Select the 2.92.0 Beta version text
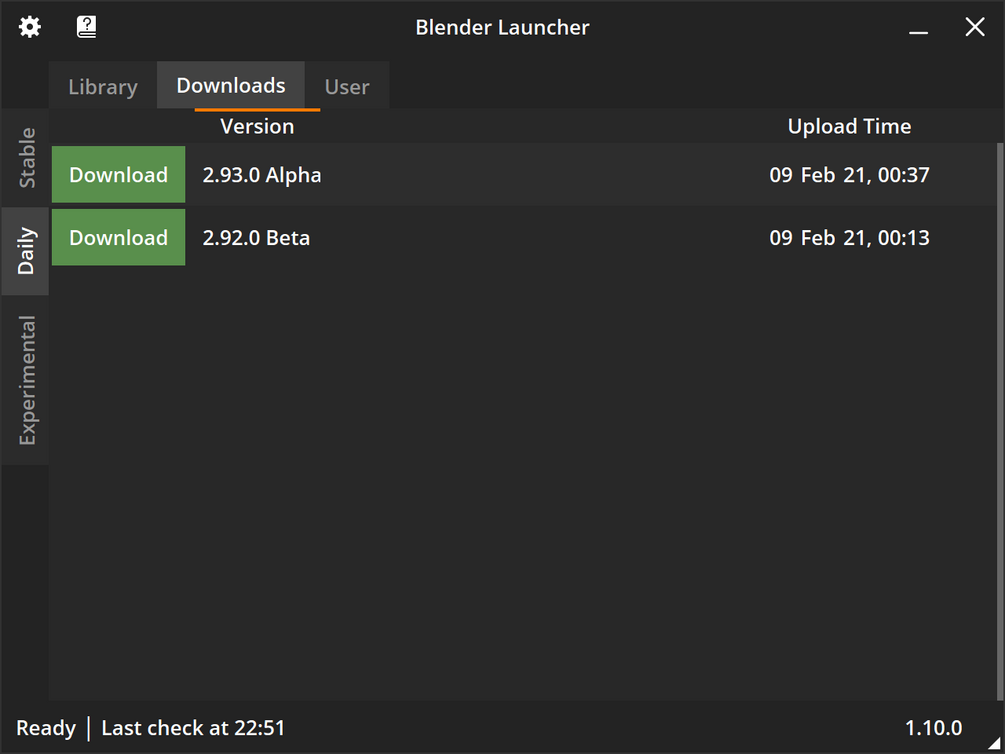 [256, 238]
